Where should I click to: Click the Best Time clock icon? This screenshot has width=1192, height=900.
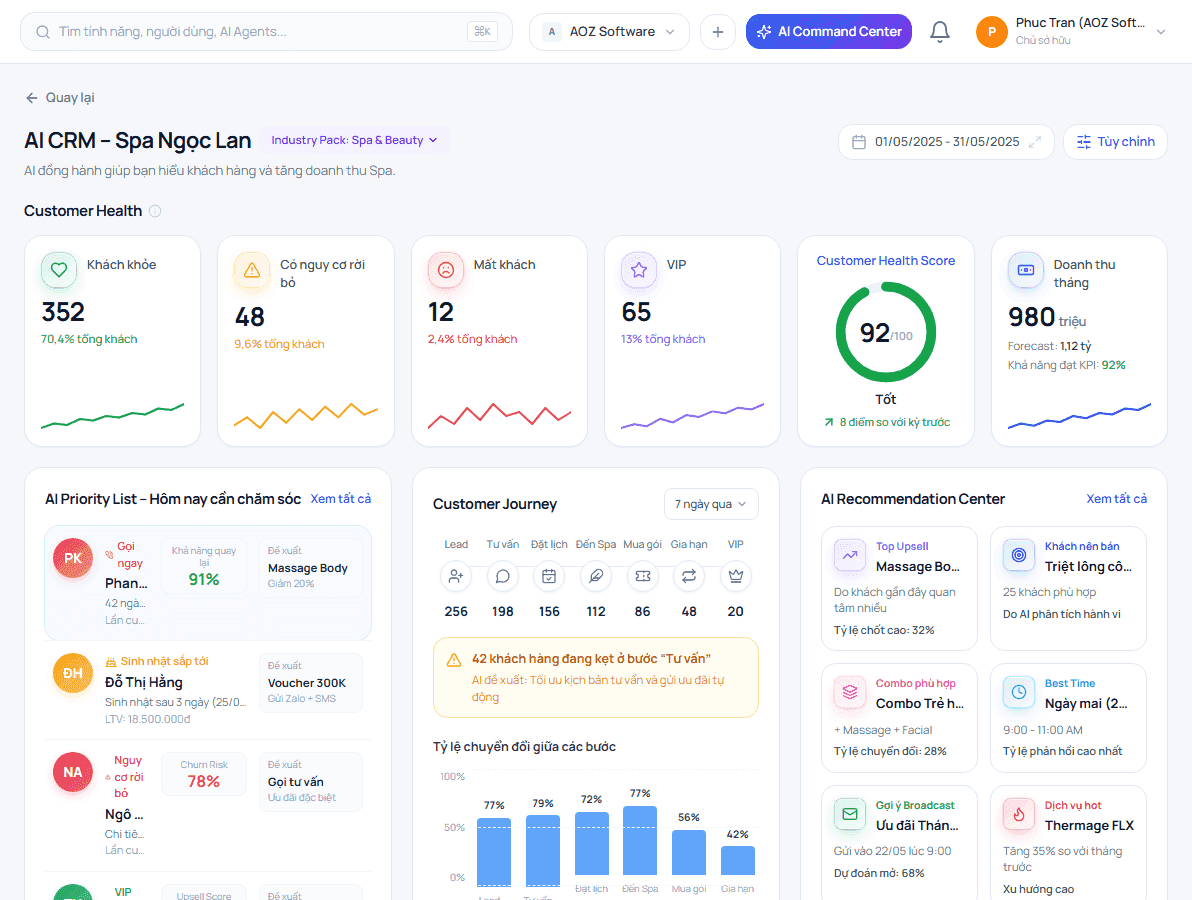click(1019, 692)
